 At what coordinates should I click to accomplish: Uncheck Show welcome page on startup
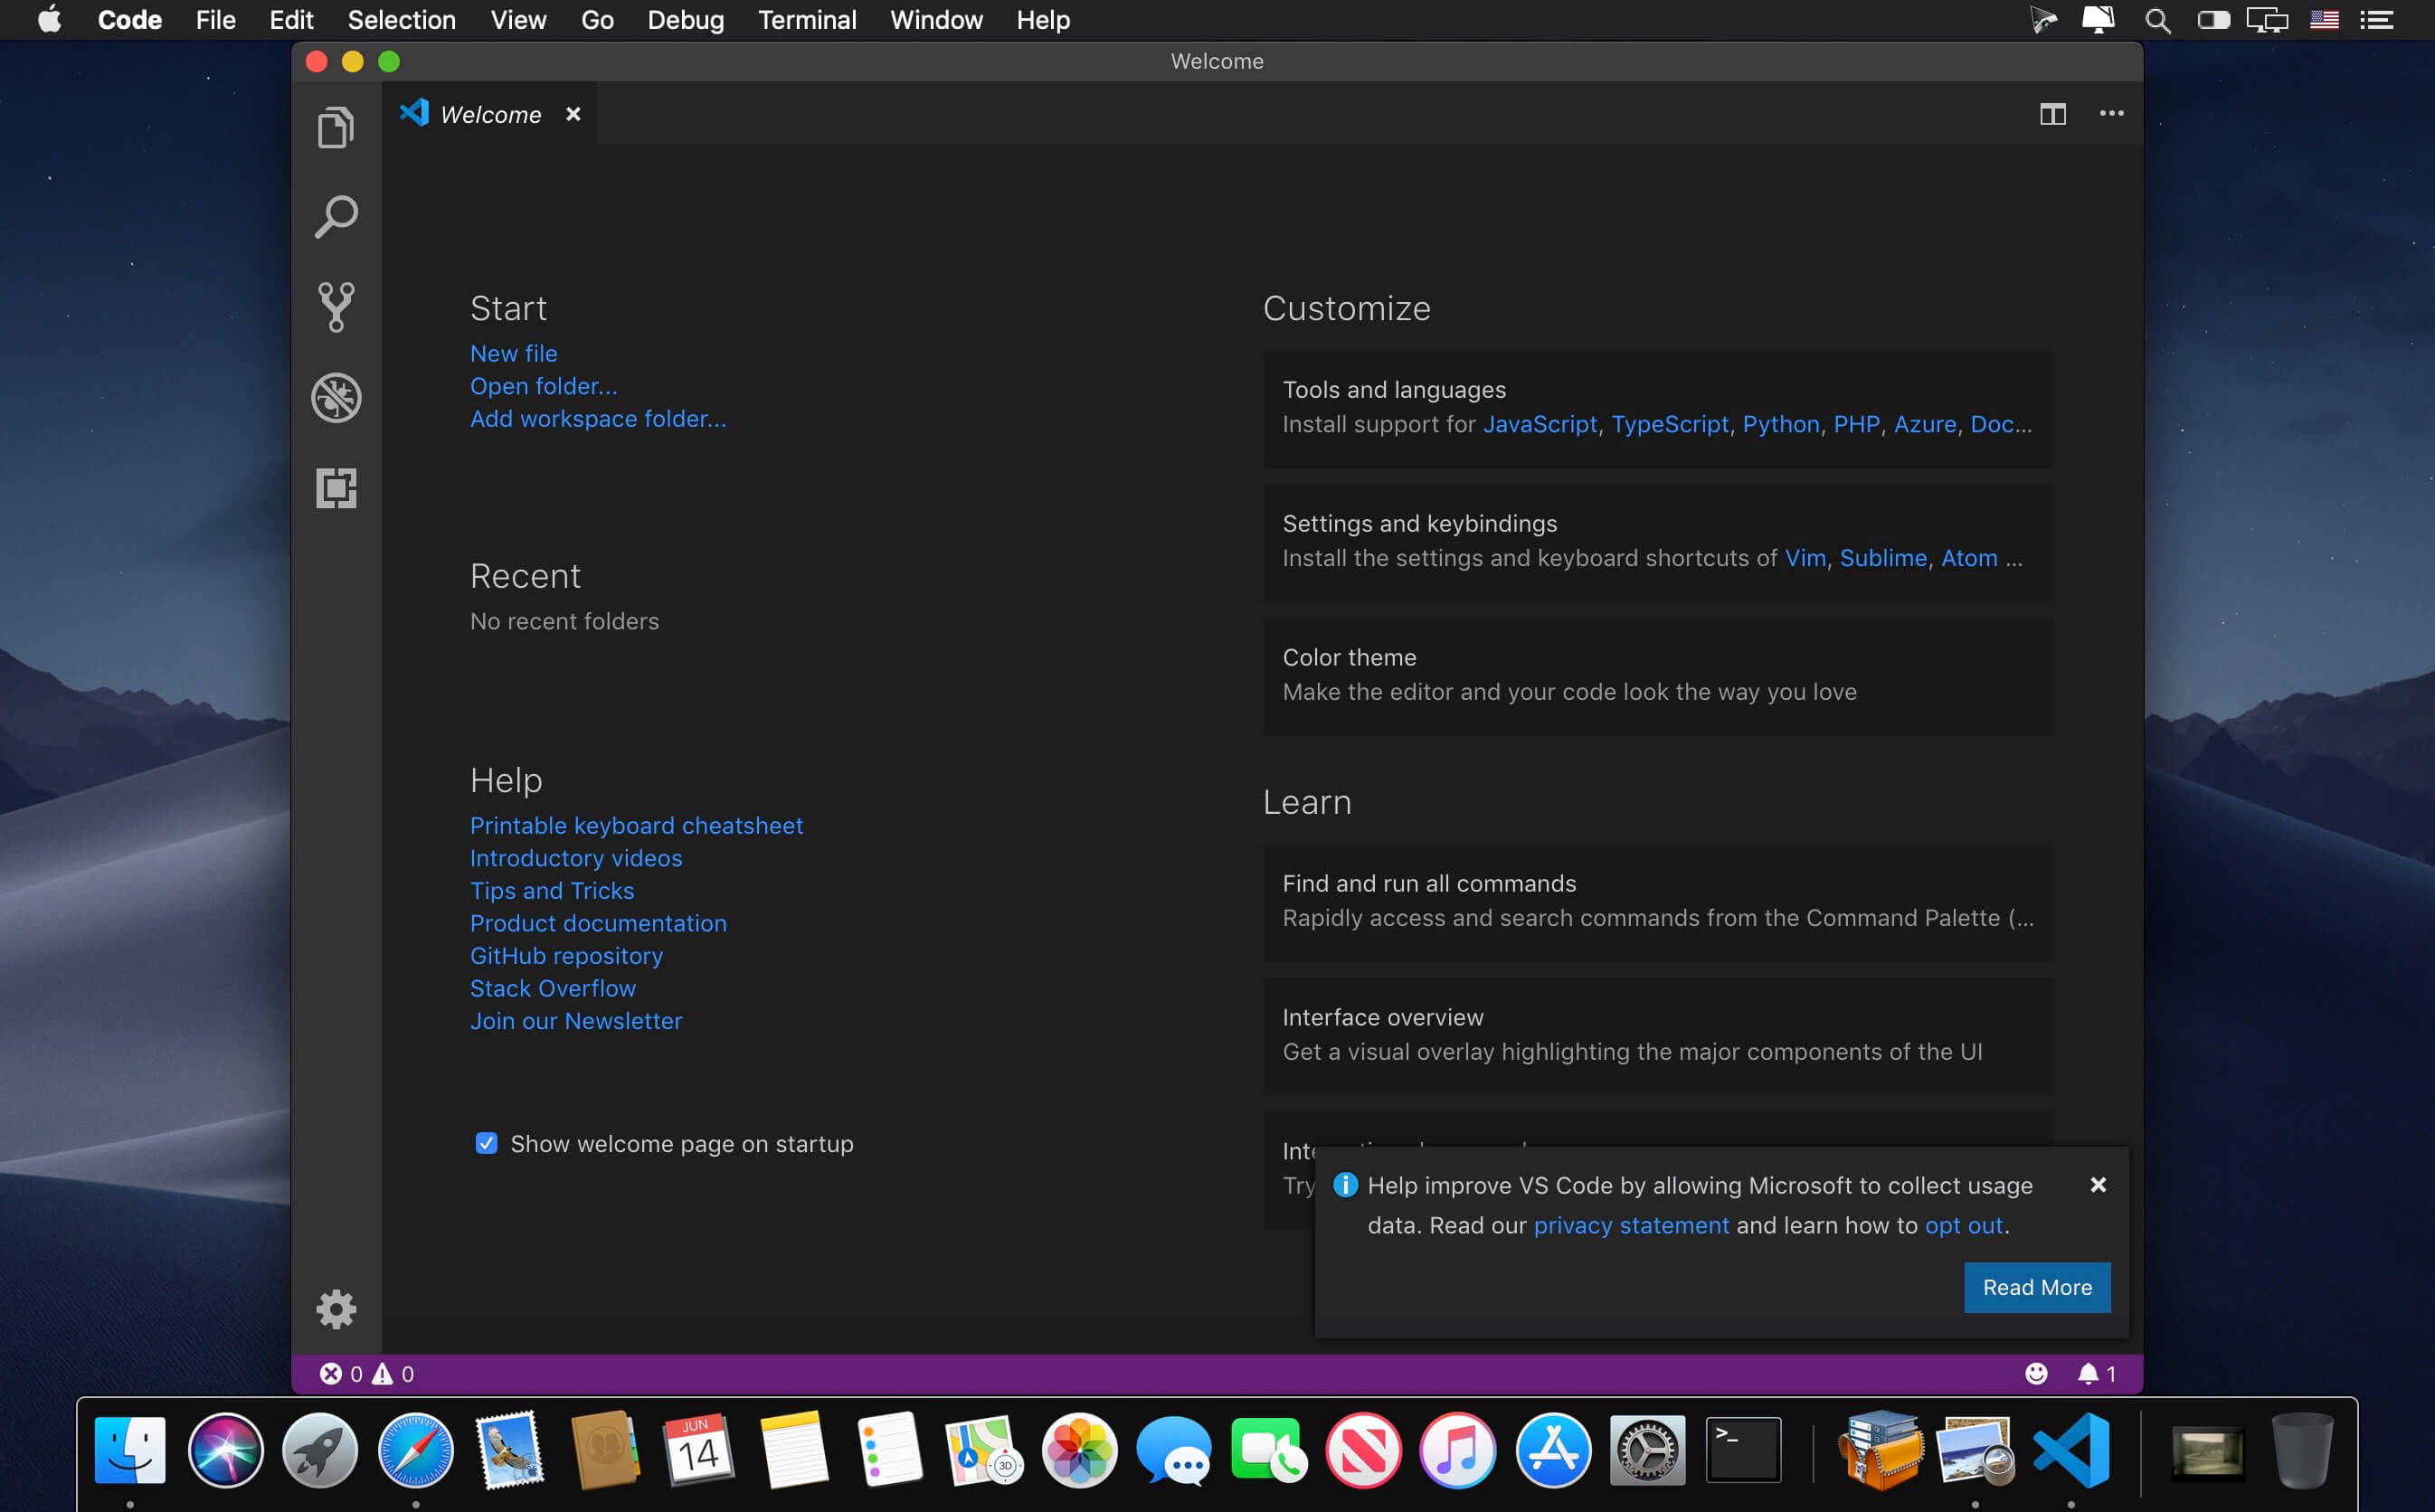tap(486, 1143)
